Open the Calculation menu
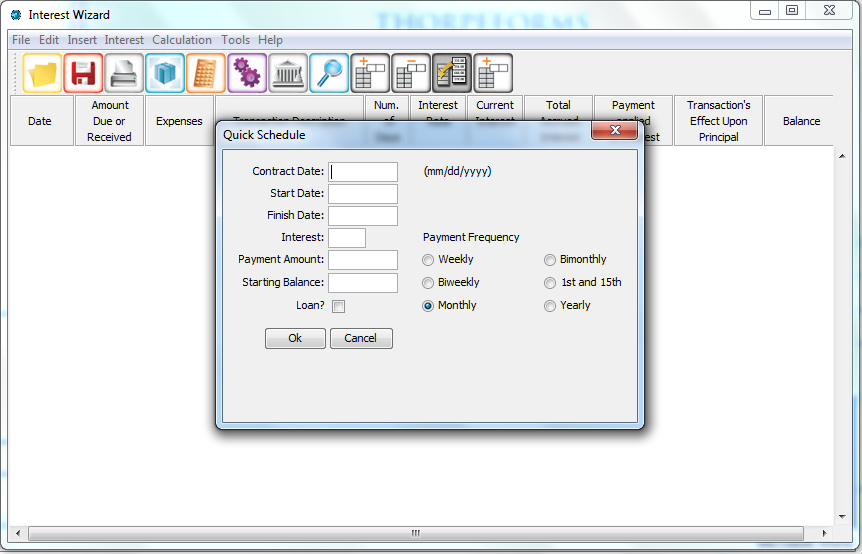 coord(182,40)
